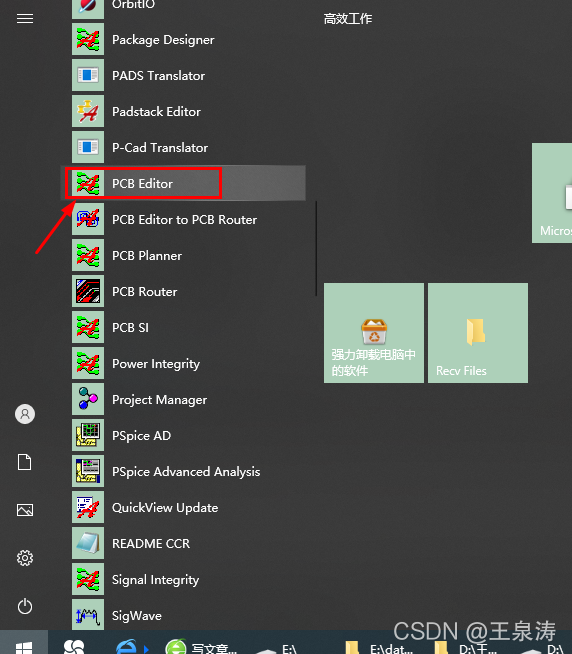Select the PCB Editor label
This screenshot has height=654, width=572.
click(x=142, y=184)
